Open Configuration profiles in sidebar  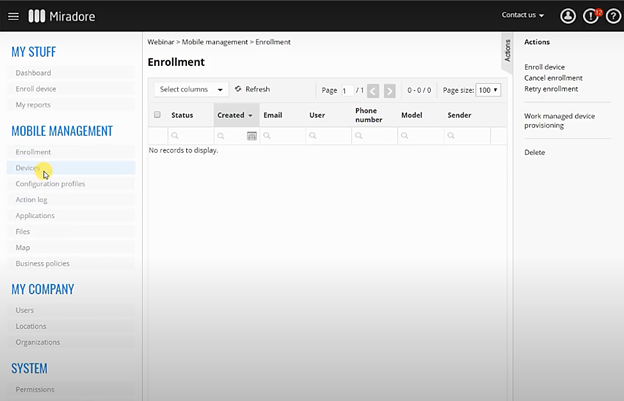[50, 184]
